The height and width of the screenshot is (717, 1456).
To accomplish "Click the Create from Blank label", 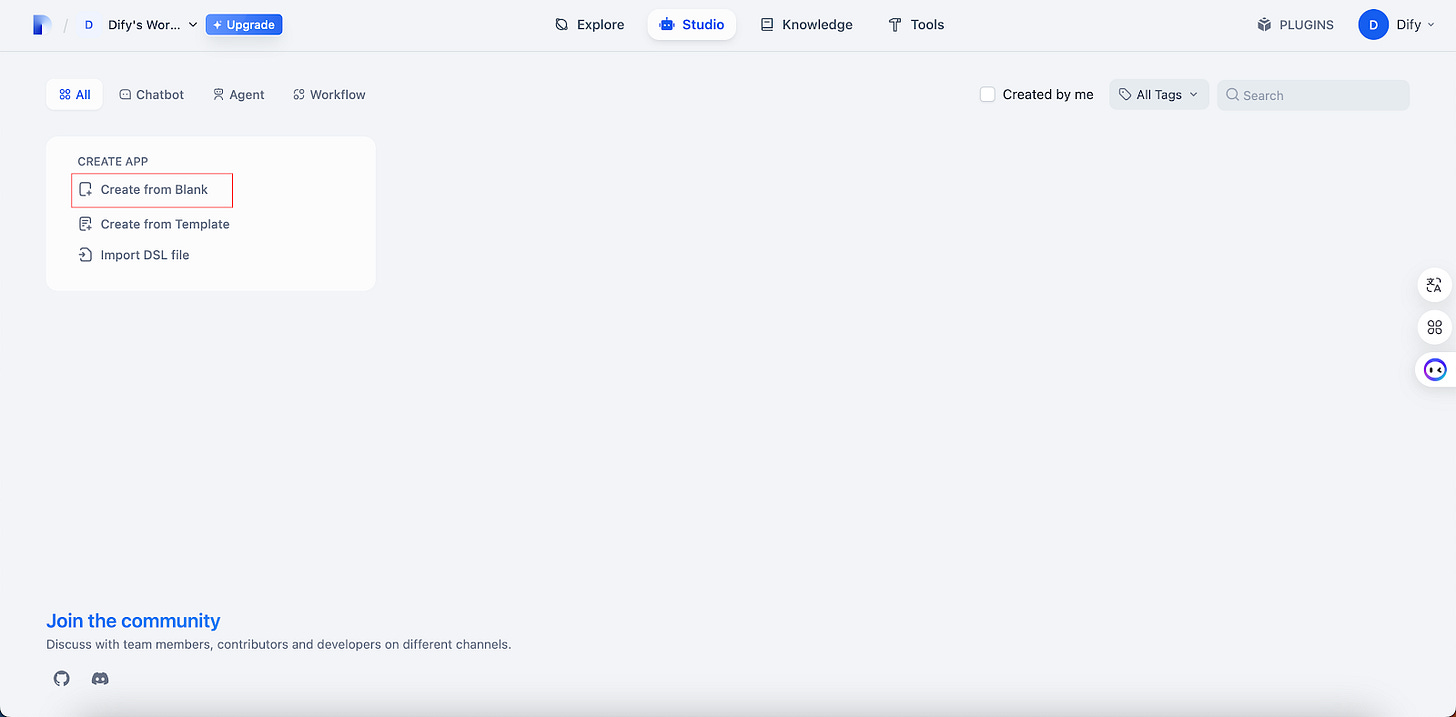I will [154, 189].
